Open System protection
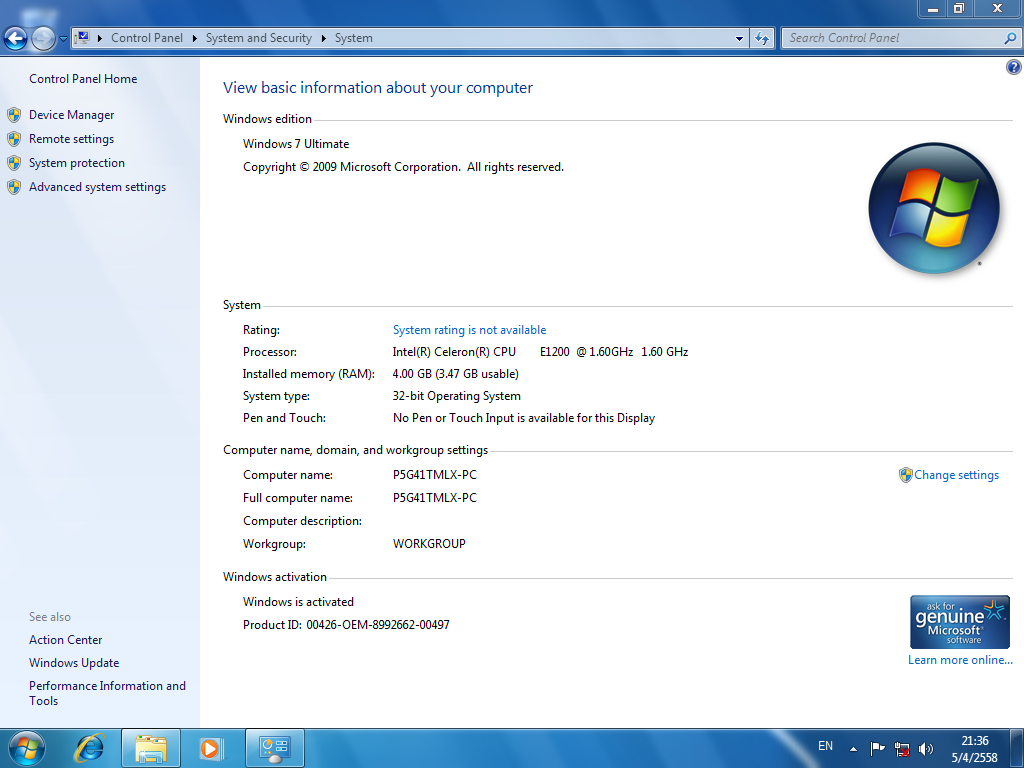The width and height of the screenshot is (1024, 768). coord(76,163)
